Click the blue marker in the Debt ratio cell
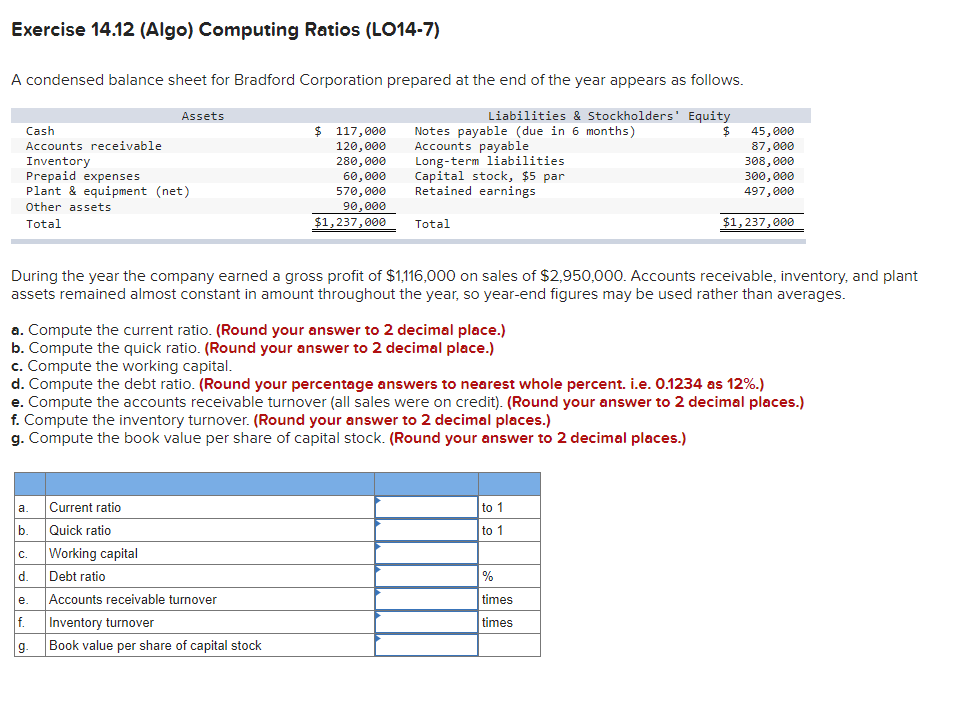 (x=379, y=571)
